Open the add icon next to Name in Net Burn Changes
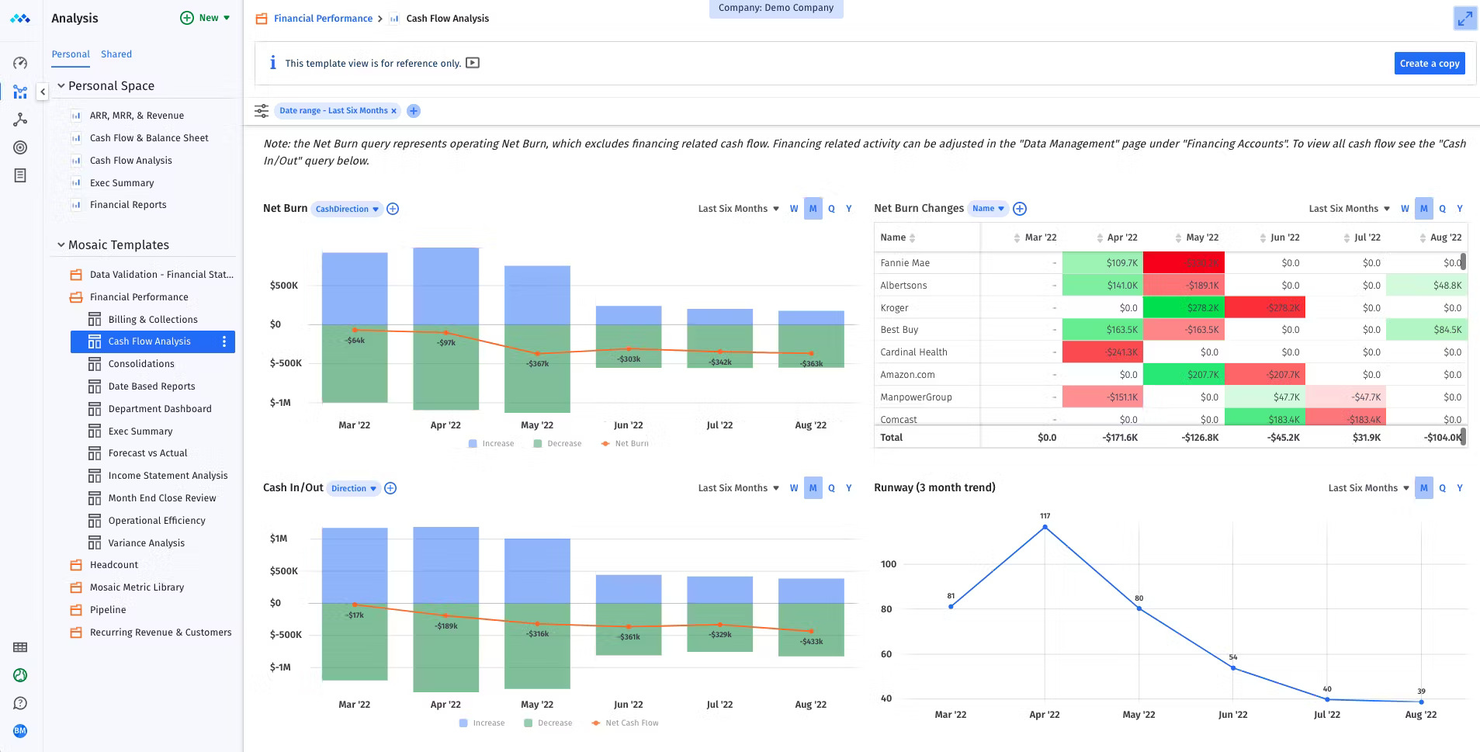Image resolution: width=1480 pixels, height=752 pixels. click(x=1020, y=208)
